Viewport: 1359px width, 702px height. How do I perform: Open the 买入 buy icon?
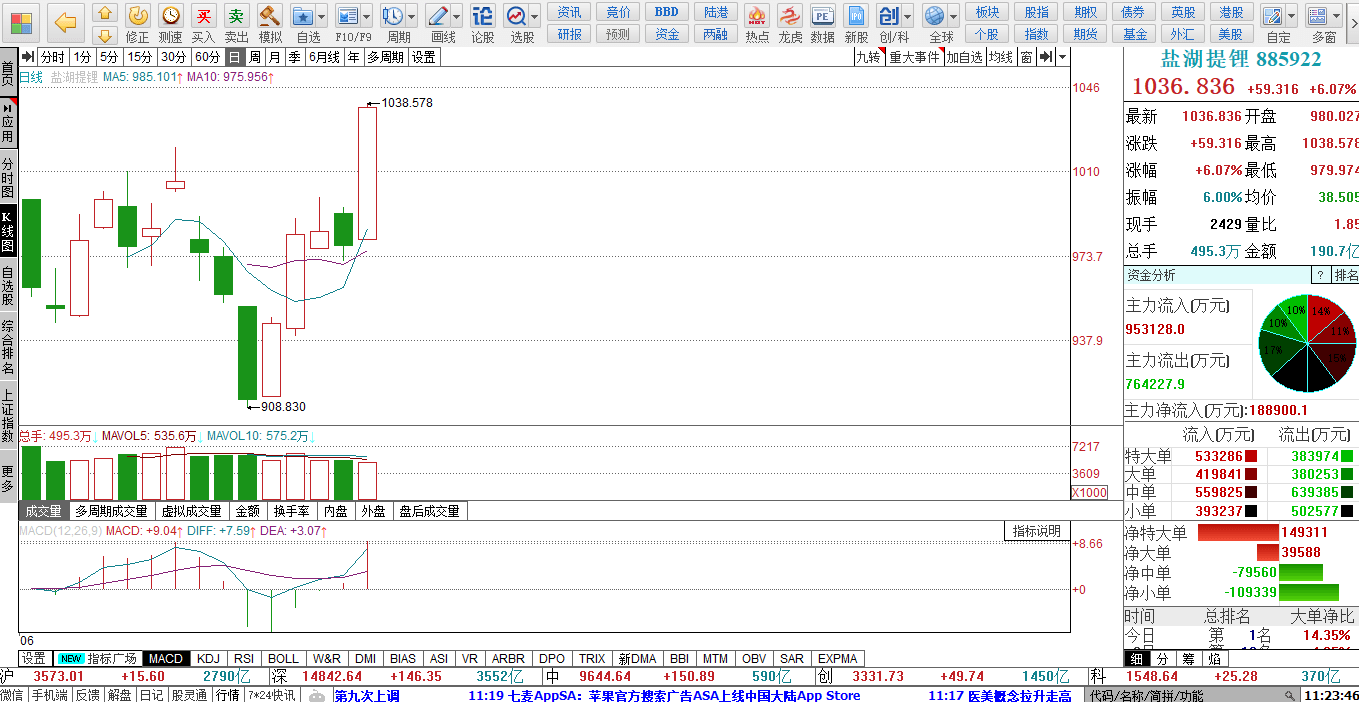[x=204, y=16]
